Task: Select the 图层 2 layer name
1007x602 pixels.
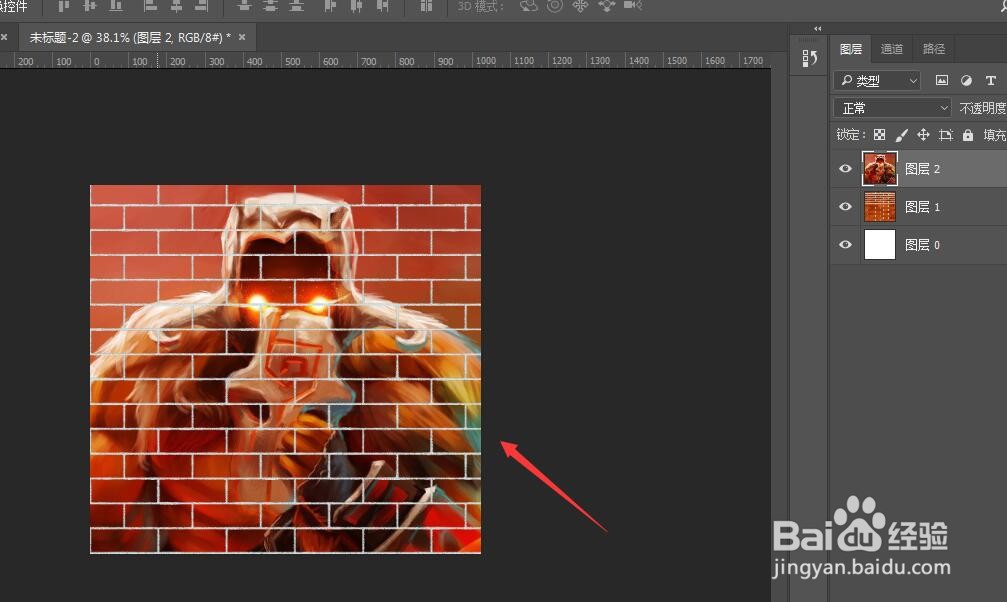Action: coord(922,169)
